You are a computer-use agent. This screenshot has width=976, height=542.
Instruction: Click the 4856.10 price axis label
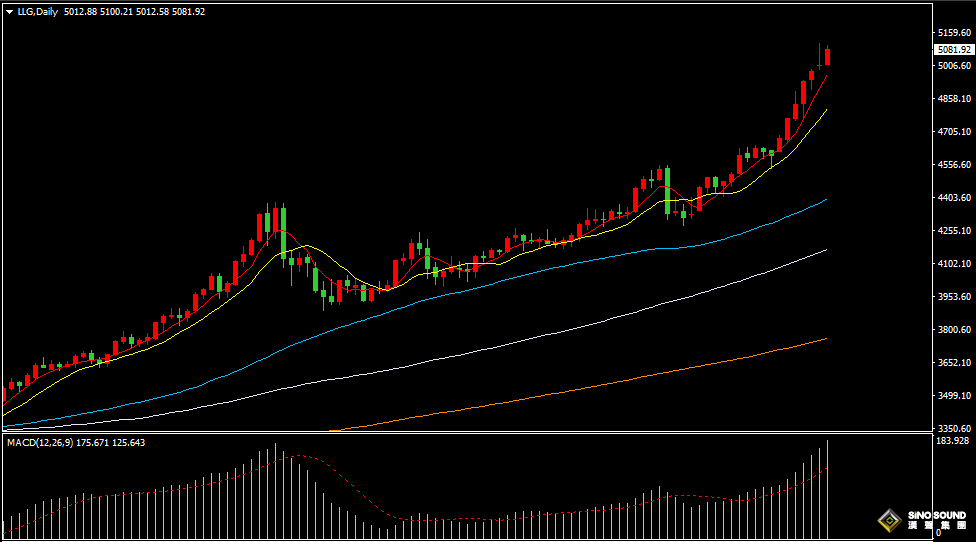coord(952,99)
